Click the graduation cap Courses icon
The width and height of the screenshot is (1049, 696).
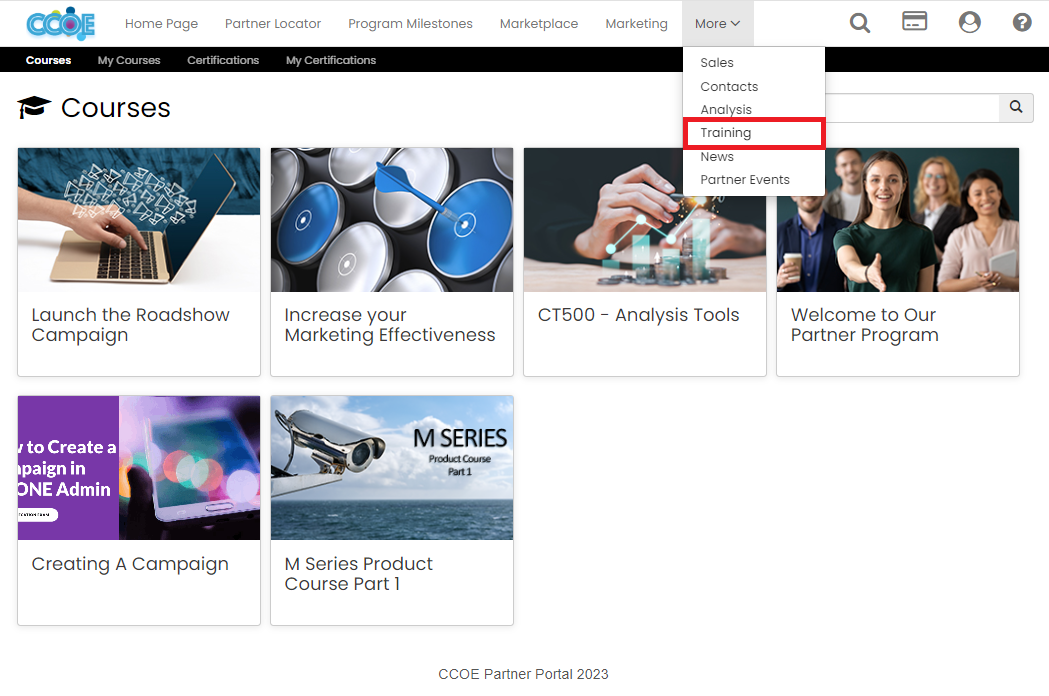(33, 107)
